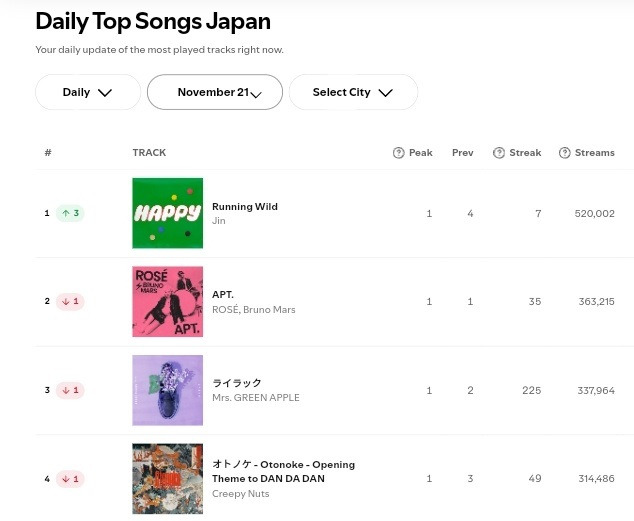This screenshot has height=521, width=634.
Task: Open the November 21 date dropdown
Action: click(x=215, y=92)
